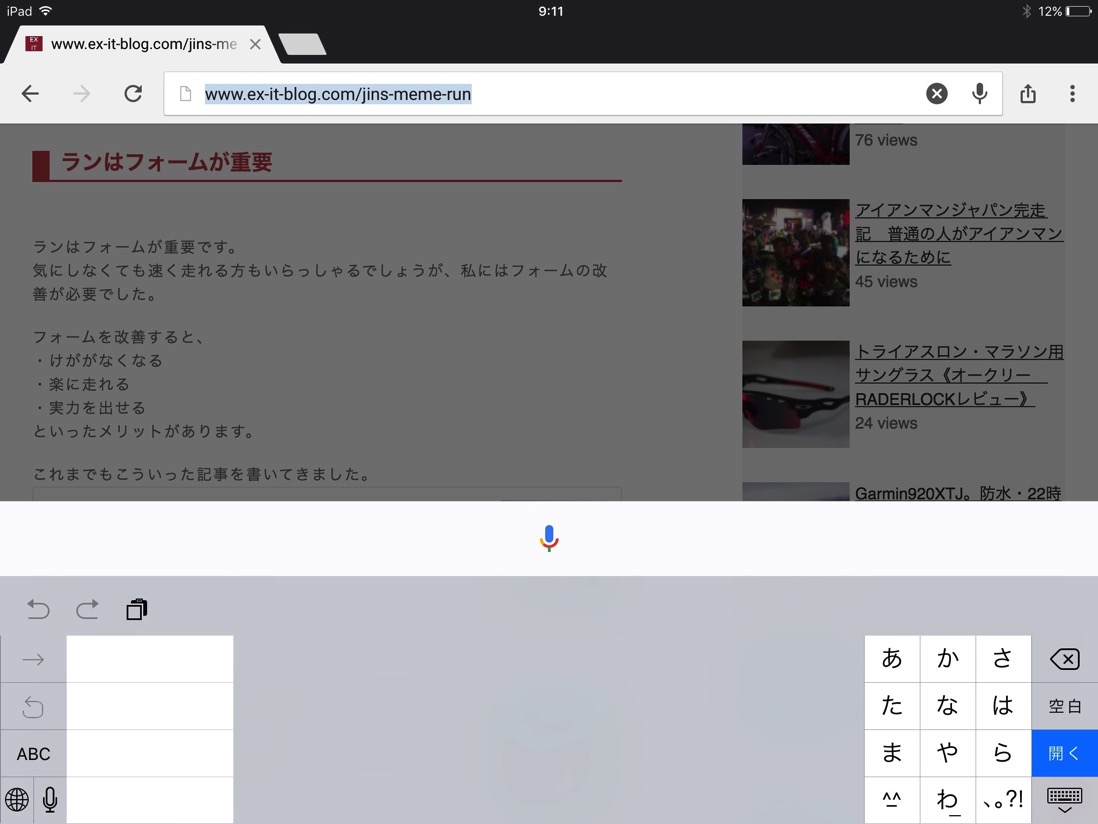Viewport: 1098px width, 824px height.
Task: Tap the 空白 space key
Action: tap(1064, 706)
